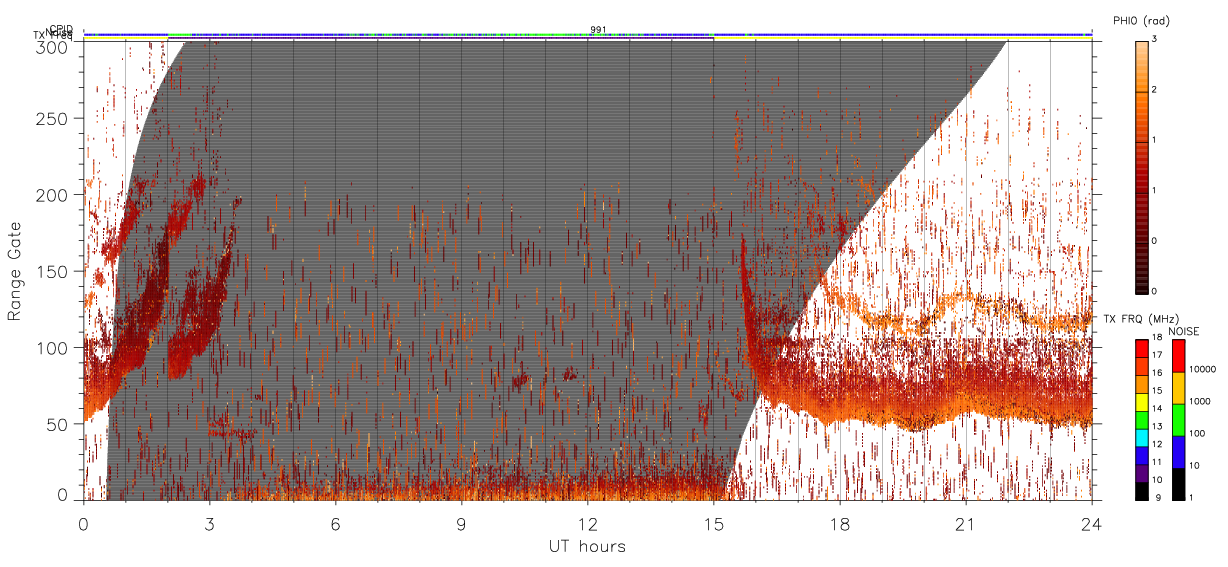The width and height of the screenshot is (1228, 567).
Task: Click the cyan 12–13 MHz swatch in TX FRQ legend
Action: click(1141, 436)
